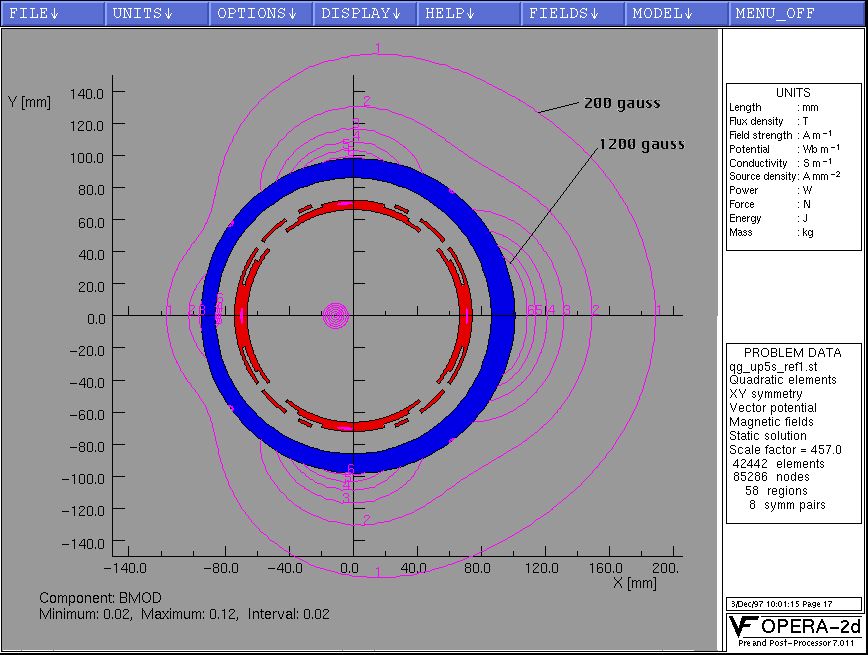Viewport: 868px width, 655px height.
Task: Click the blue iron ring at the top
Action: pos(354,168)
